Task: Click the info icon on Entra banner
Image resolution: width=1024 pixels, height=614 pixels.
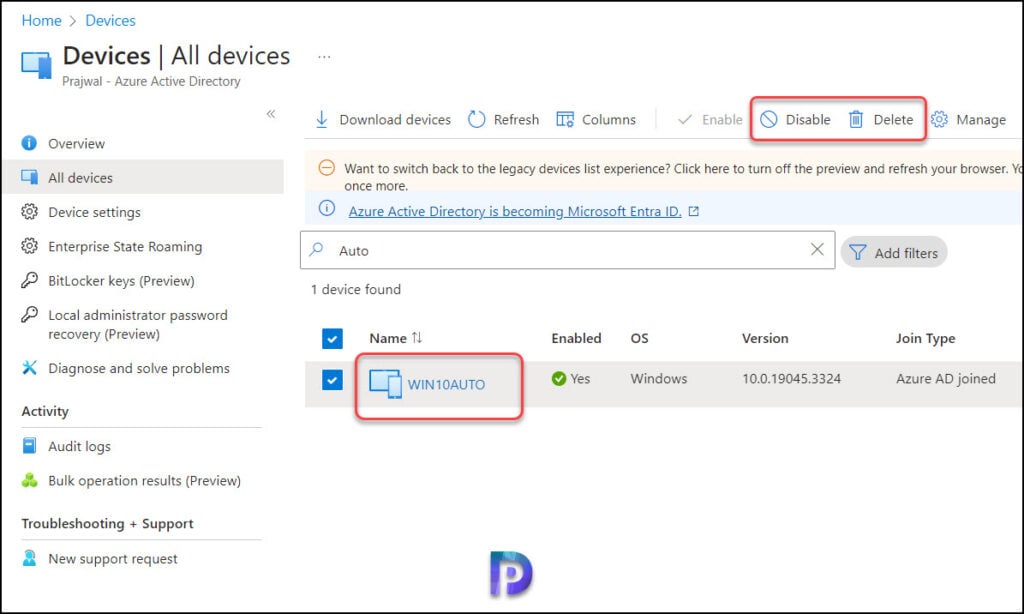Action: click(327, 208)
